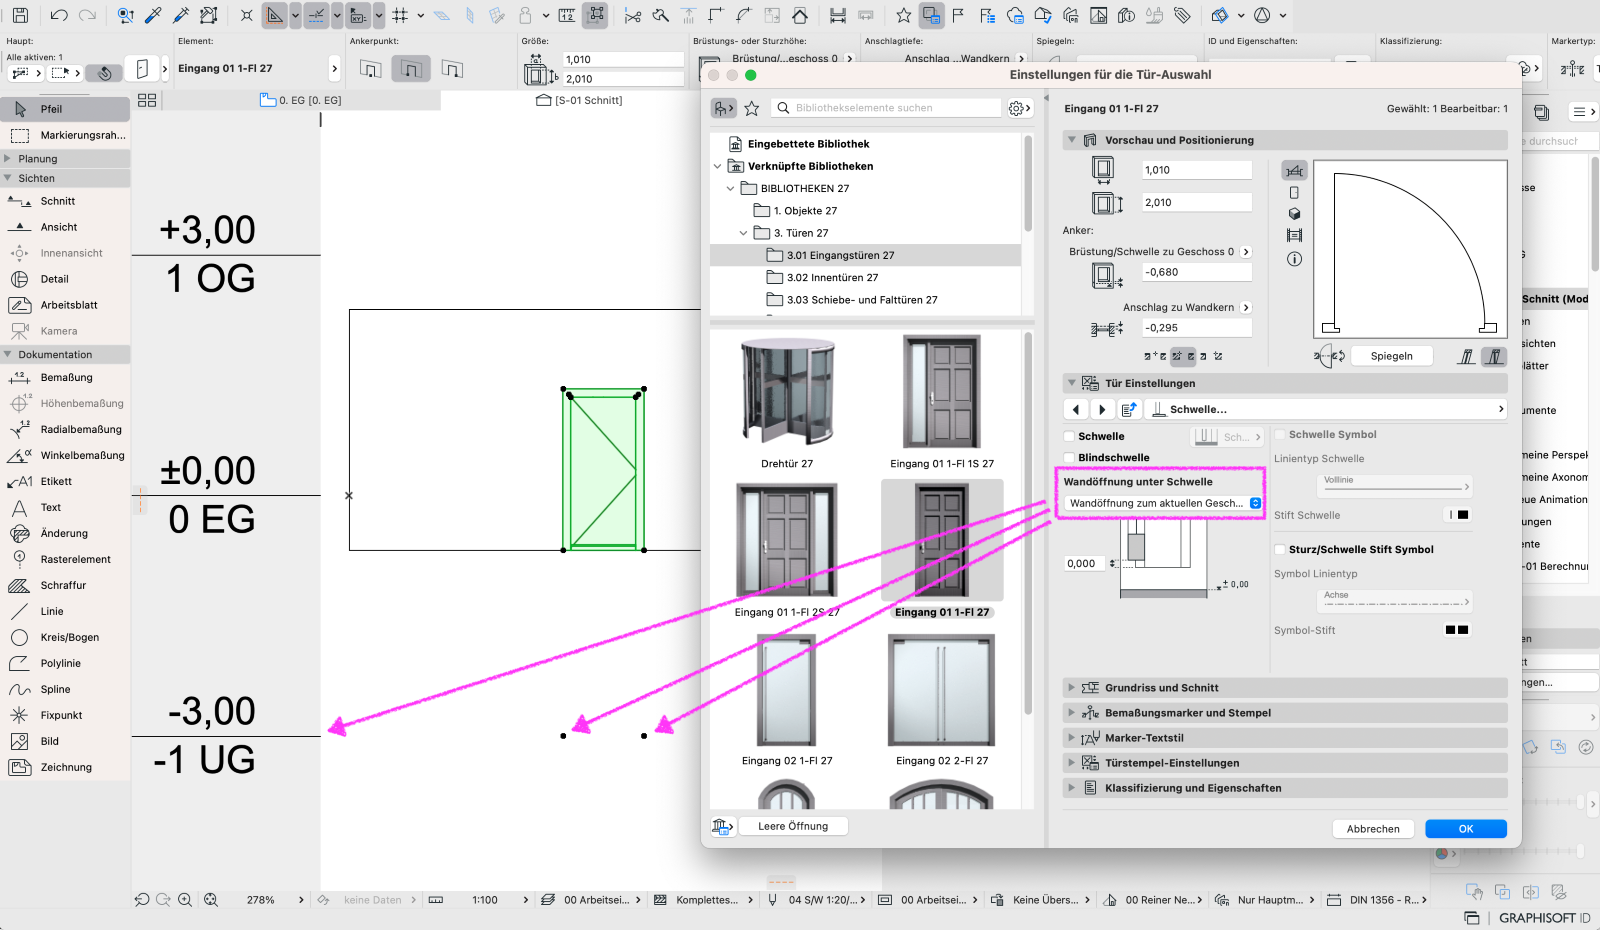Screen dimensions: 1600x930
Task: Select the Markierungsrahmen tool
Action: [x=65, y=135]
